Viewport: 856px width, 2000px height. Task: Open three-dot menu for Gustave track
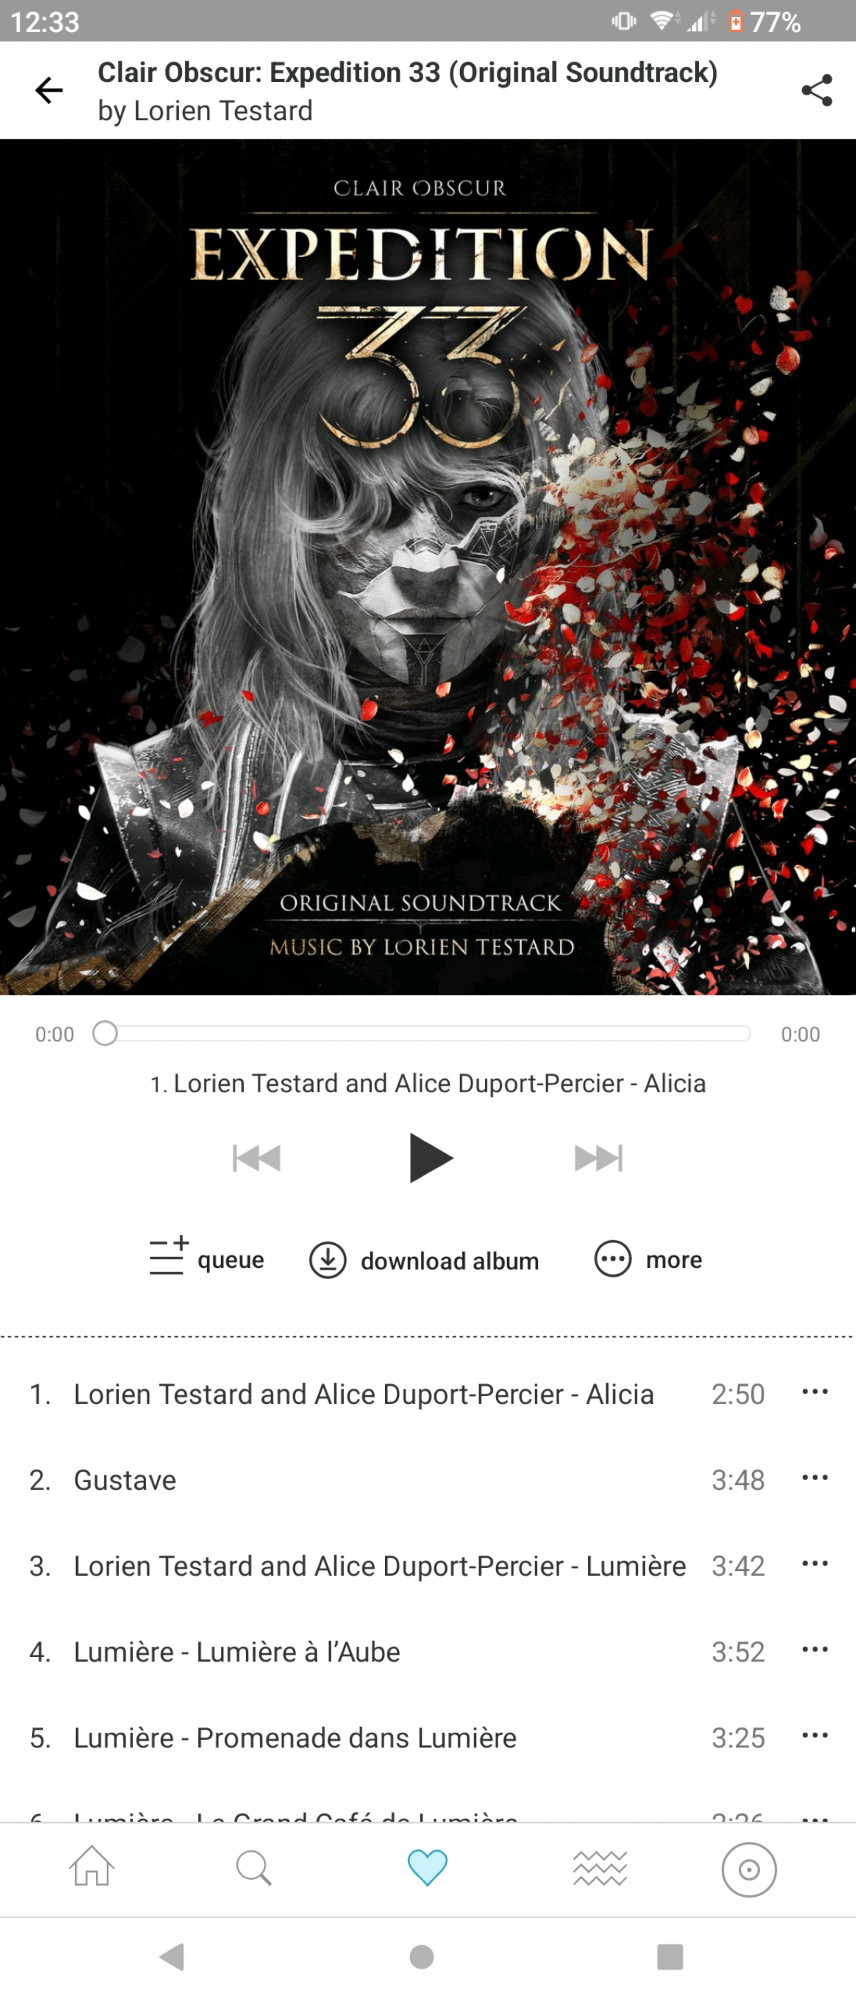[815, 1478]
